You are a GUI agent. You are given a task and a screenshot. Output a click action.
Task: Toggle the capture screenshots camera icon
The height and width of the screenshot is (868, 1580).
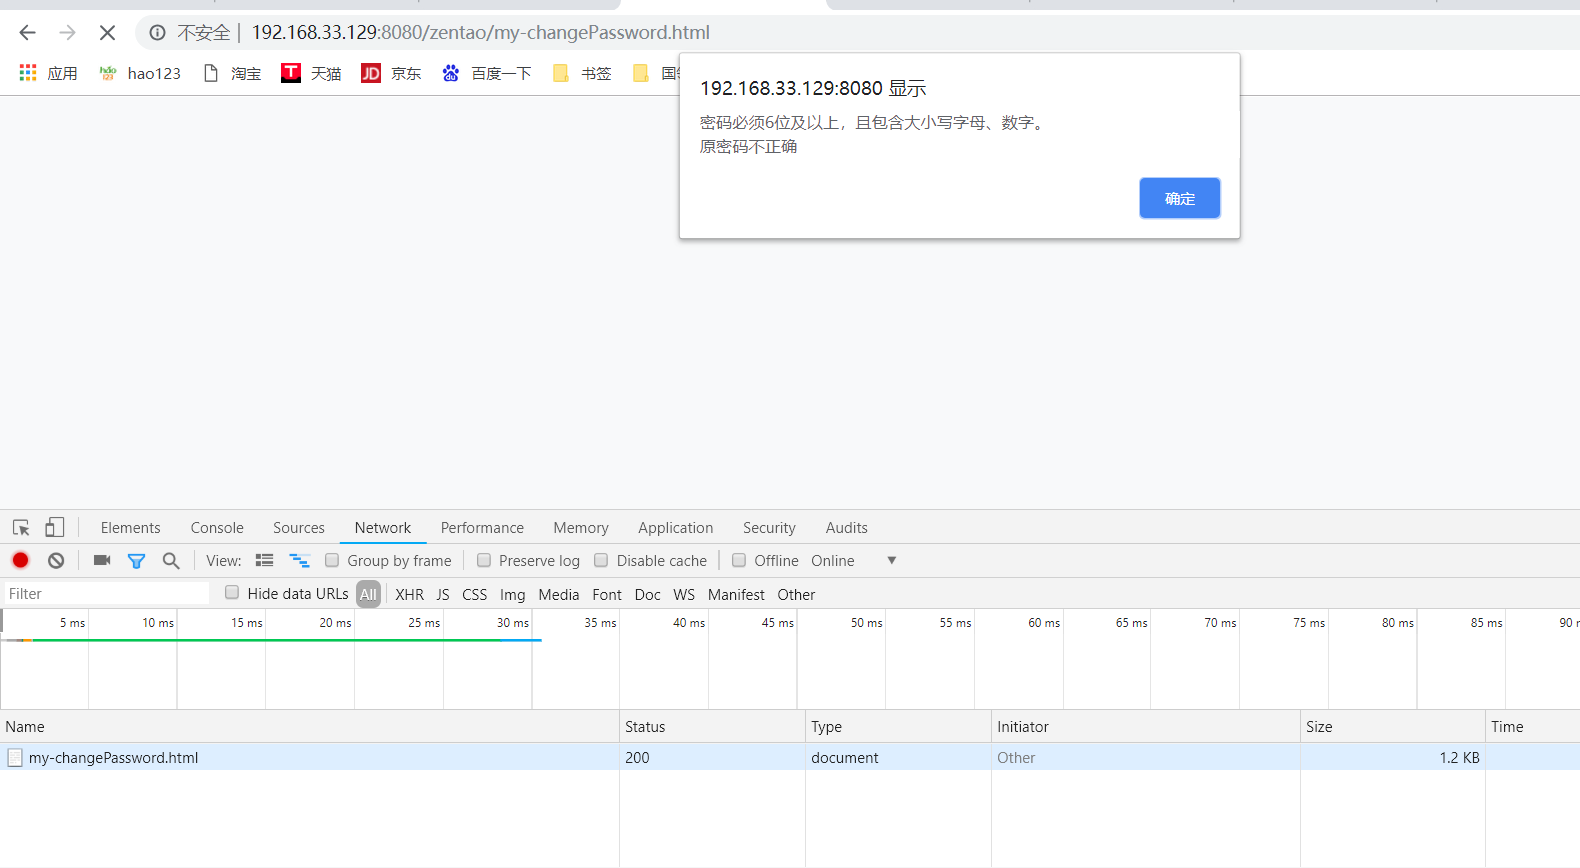[x=101, y=560]
